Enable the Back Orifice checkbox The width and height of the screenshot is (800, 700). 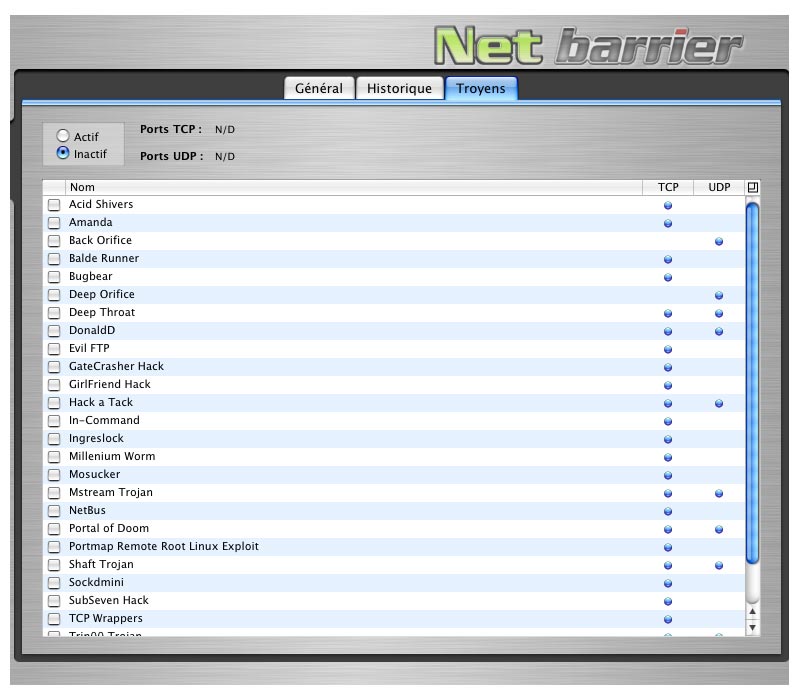(54, 241)
